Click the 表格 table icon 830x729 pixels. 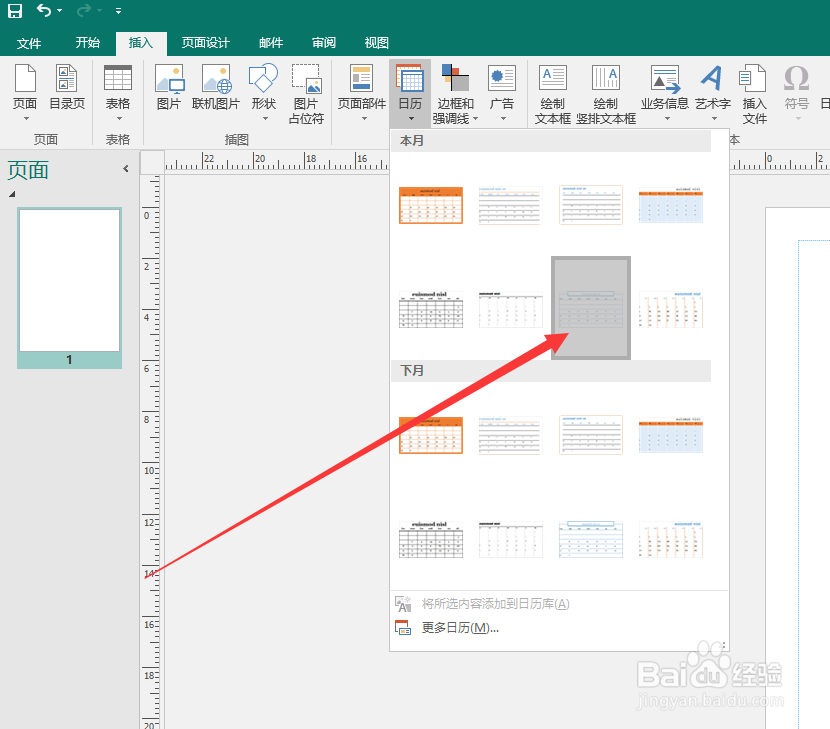118,78
